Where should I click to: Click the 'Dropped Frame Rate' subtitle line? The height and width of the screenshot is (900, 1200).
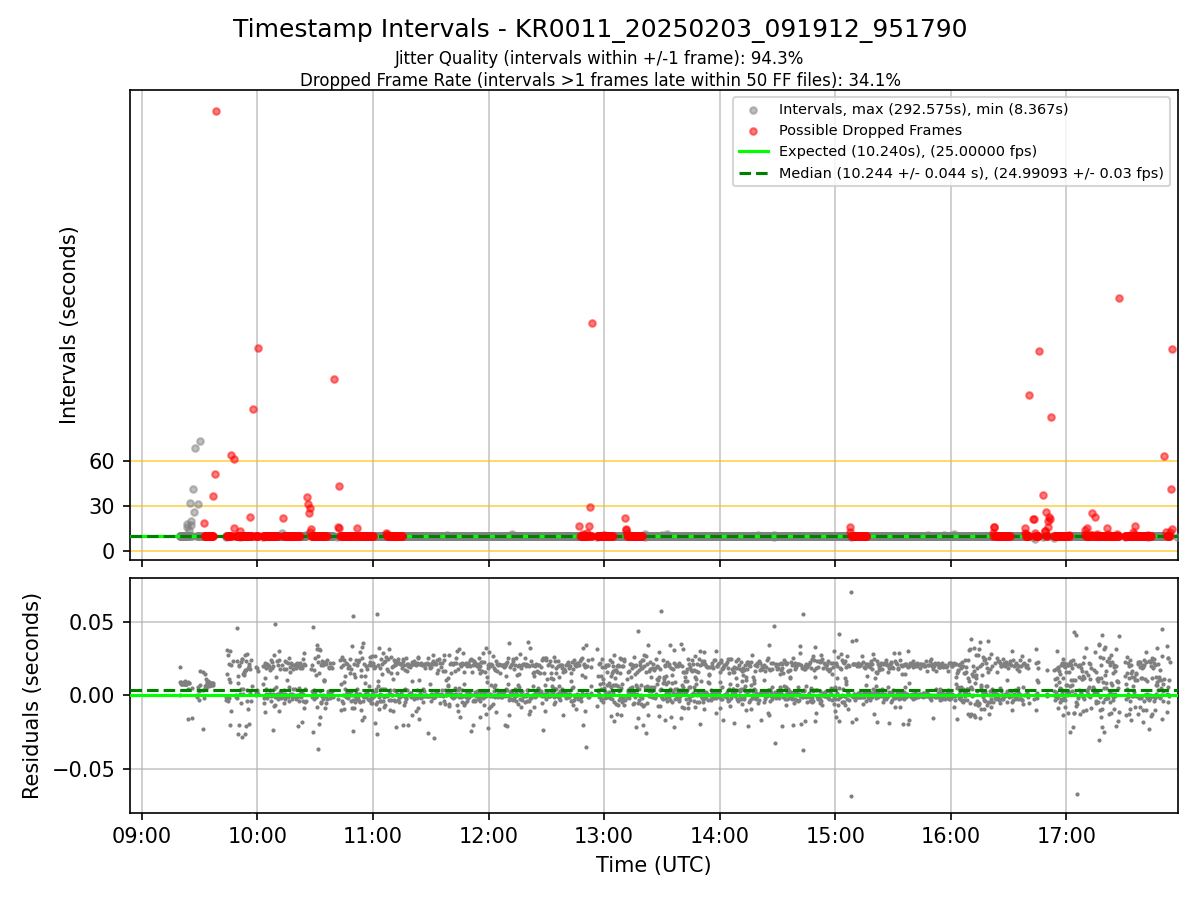pyautogui.click(x=600, y=80)
